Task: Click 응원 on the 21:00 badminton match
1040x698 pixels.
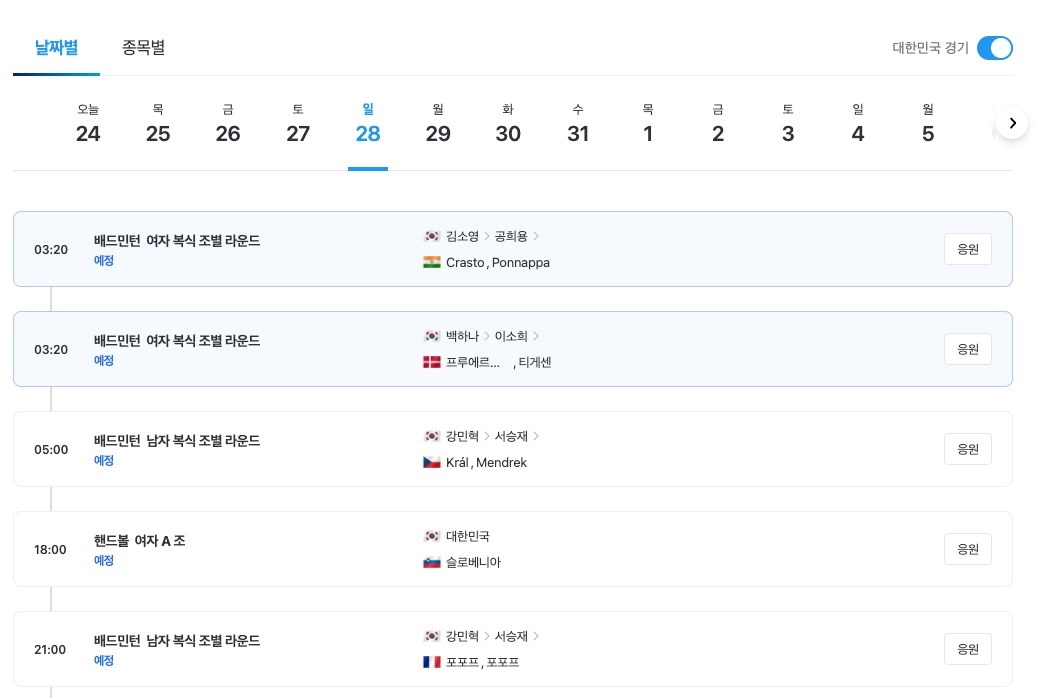Action: click(x=967, y=649)
